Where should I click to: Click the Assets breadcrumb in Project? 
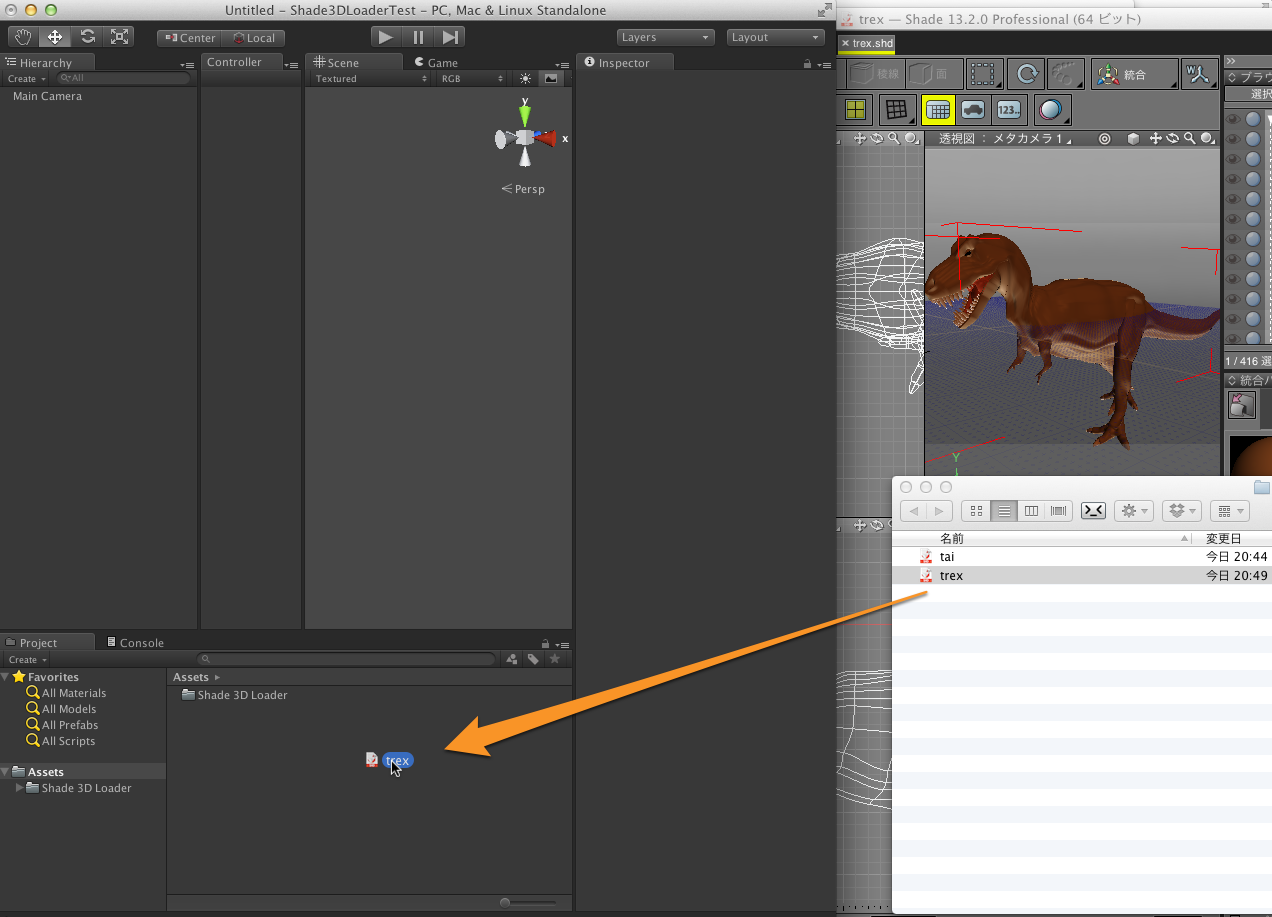[x=190, y=677]
